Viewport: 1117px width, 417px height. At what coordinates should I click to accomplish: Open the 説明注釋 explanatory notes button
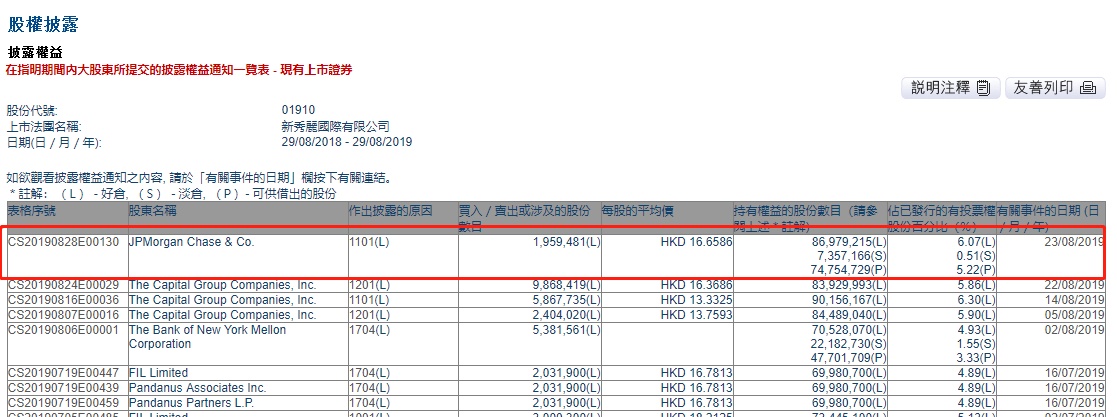click(950, 88)
